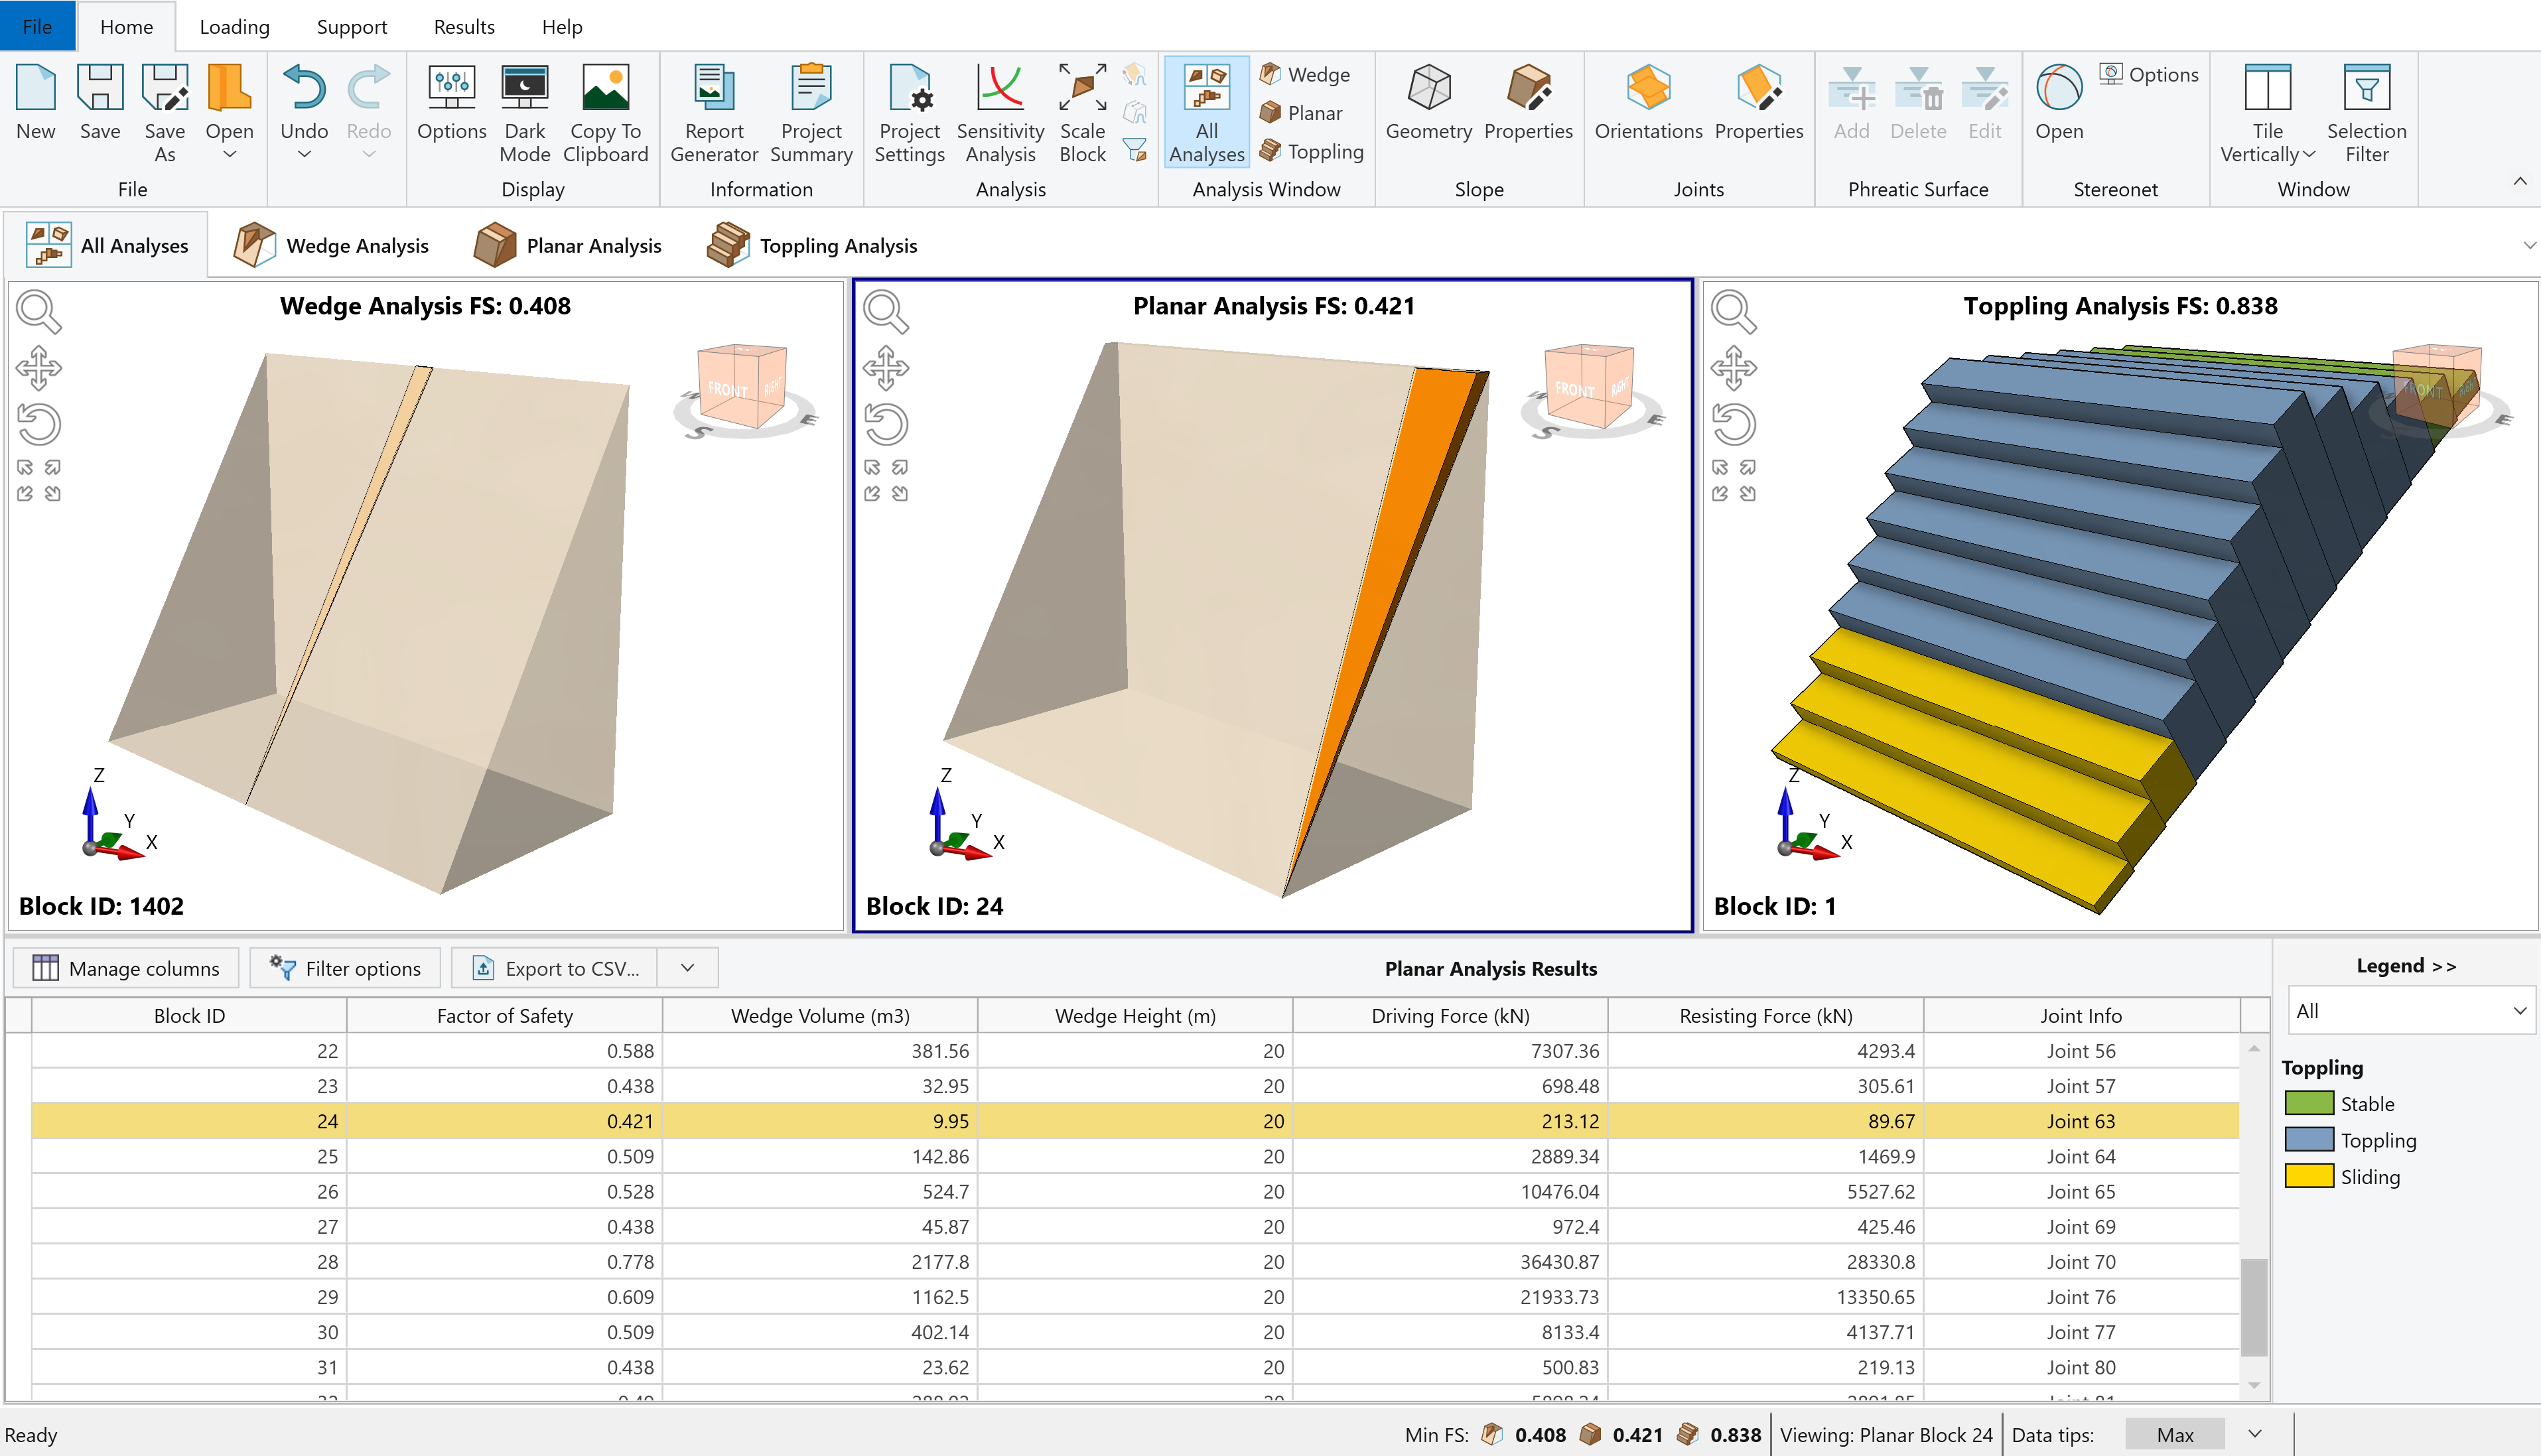Create a New project file
2541x1456 pixels.
36,102
